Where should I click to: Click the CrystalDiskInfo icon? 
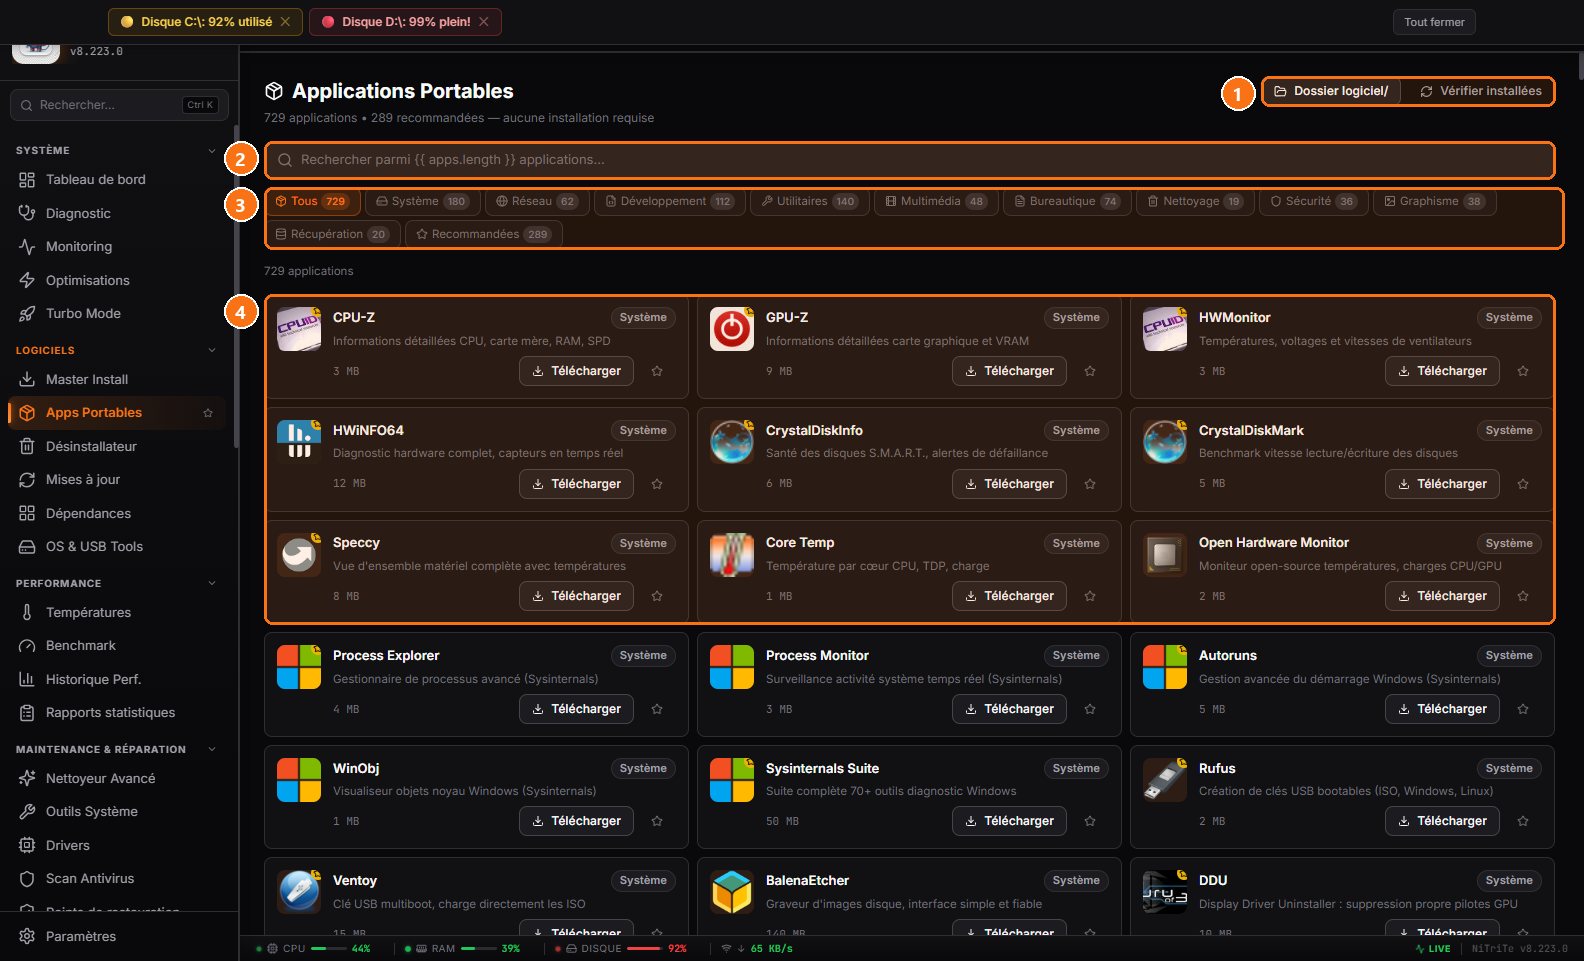point(732,441)
